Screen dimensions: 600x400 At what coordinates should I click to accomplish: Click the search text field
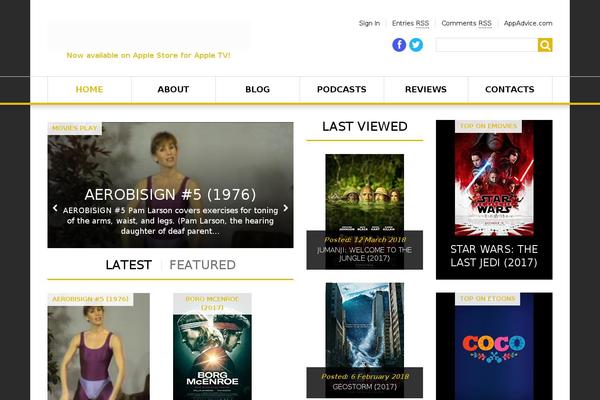(x=487, y=45)
